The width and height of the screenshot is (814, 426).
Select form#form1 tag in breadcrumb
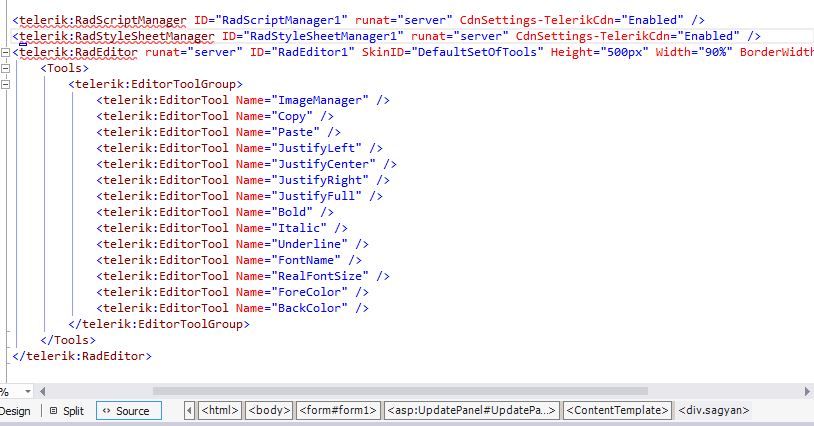tap(338, 410)
